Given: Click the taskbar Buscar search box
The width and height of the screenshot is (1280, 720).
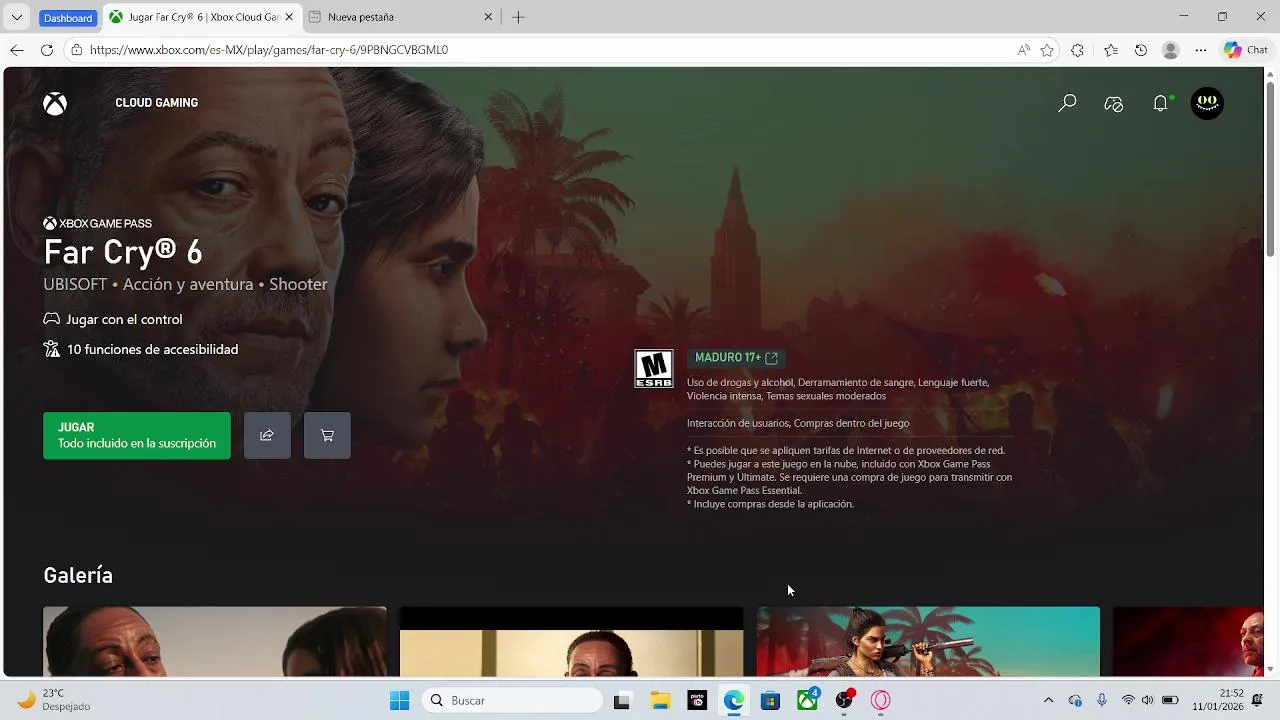Looking at the screenshot, I should pos(512,701).
